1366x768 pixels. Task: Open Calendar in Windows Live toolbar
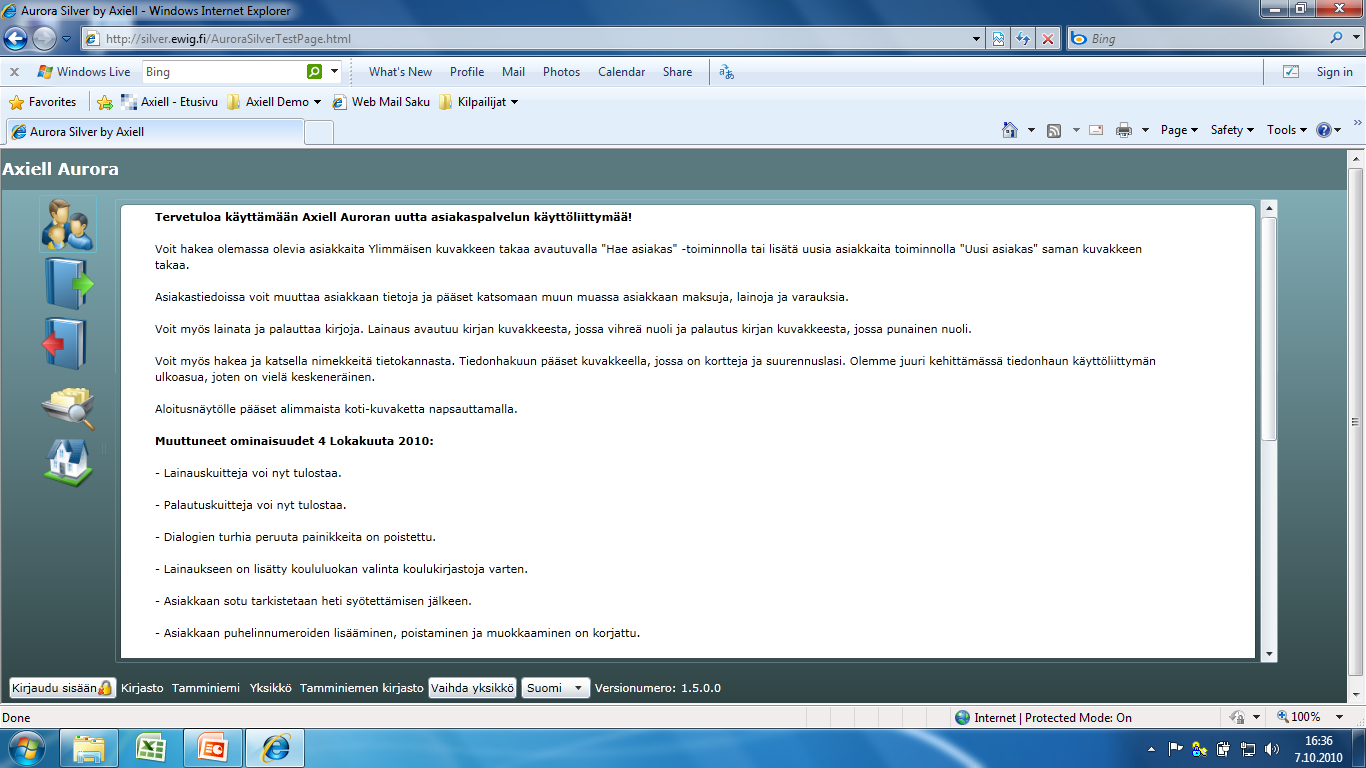tap(621, 72)
